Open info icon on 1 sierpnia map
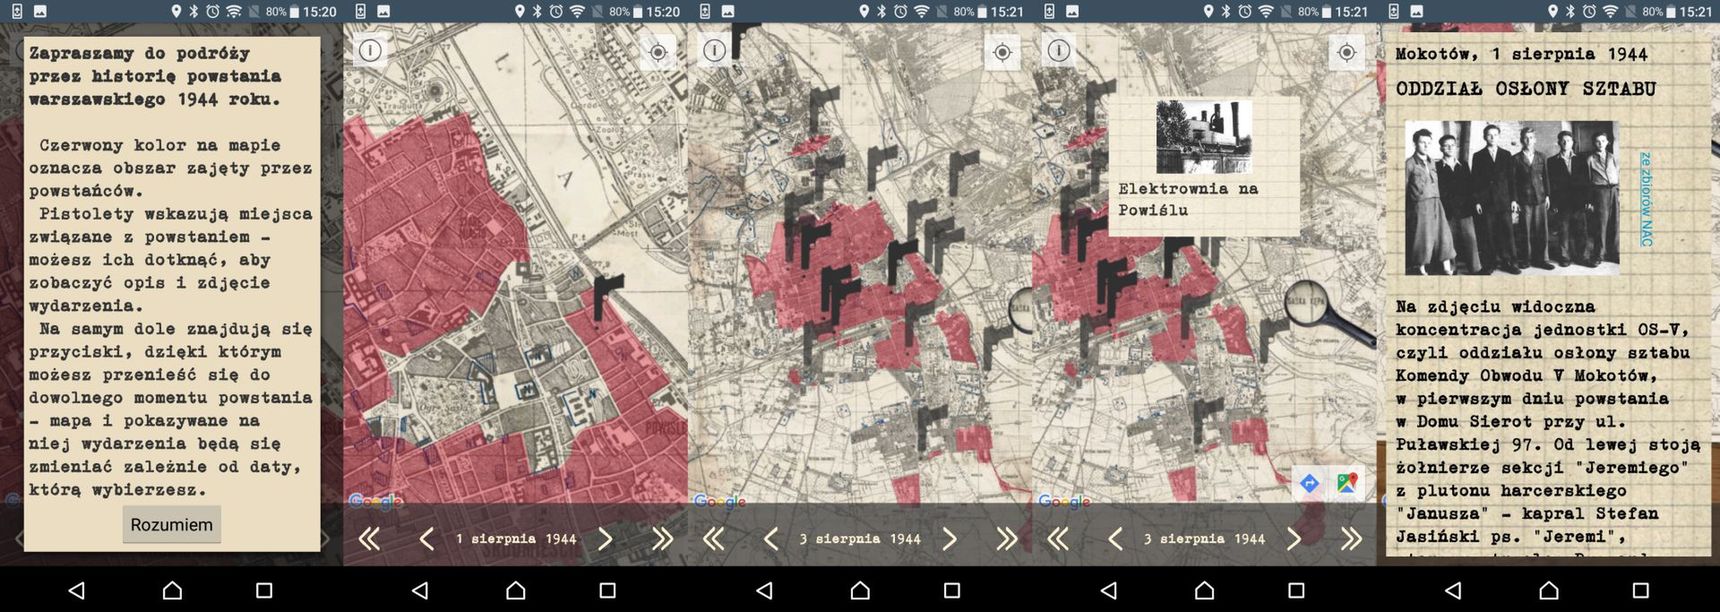1720x612 pixels. 370,50
